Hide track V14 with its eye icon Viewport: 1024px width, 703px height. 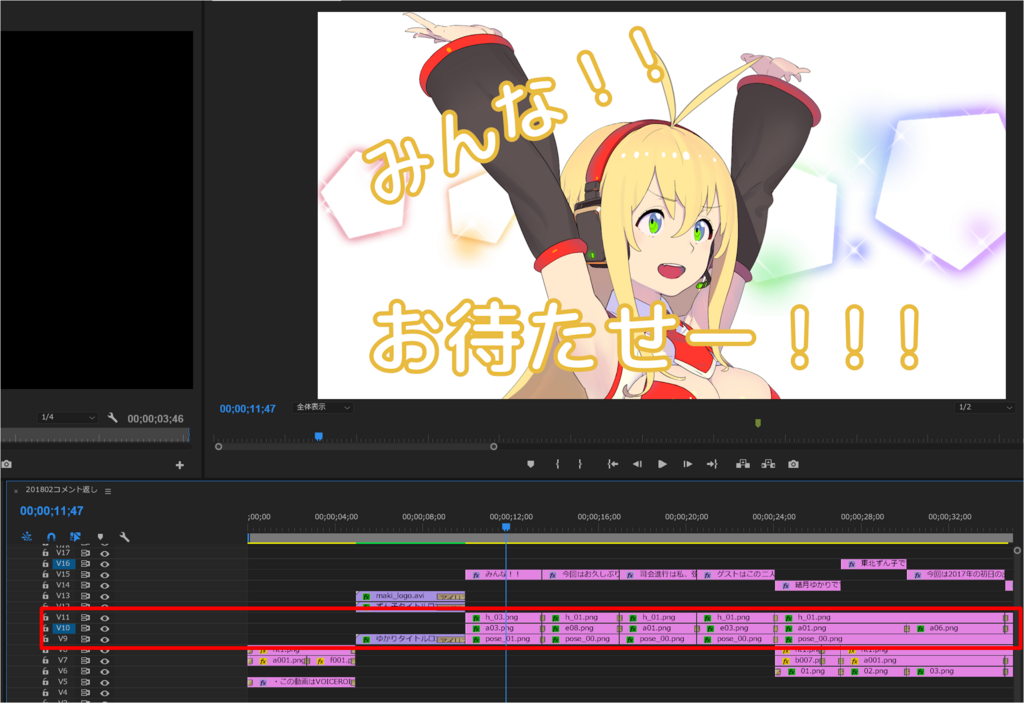coord(104,585)
